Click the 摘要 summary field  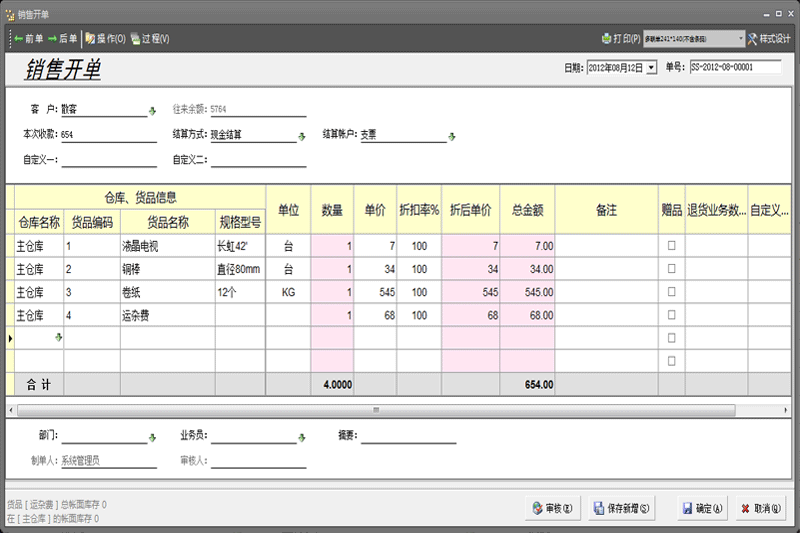(409, 436)
